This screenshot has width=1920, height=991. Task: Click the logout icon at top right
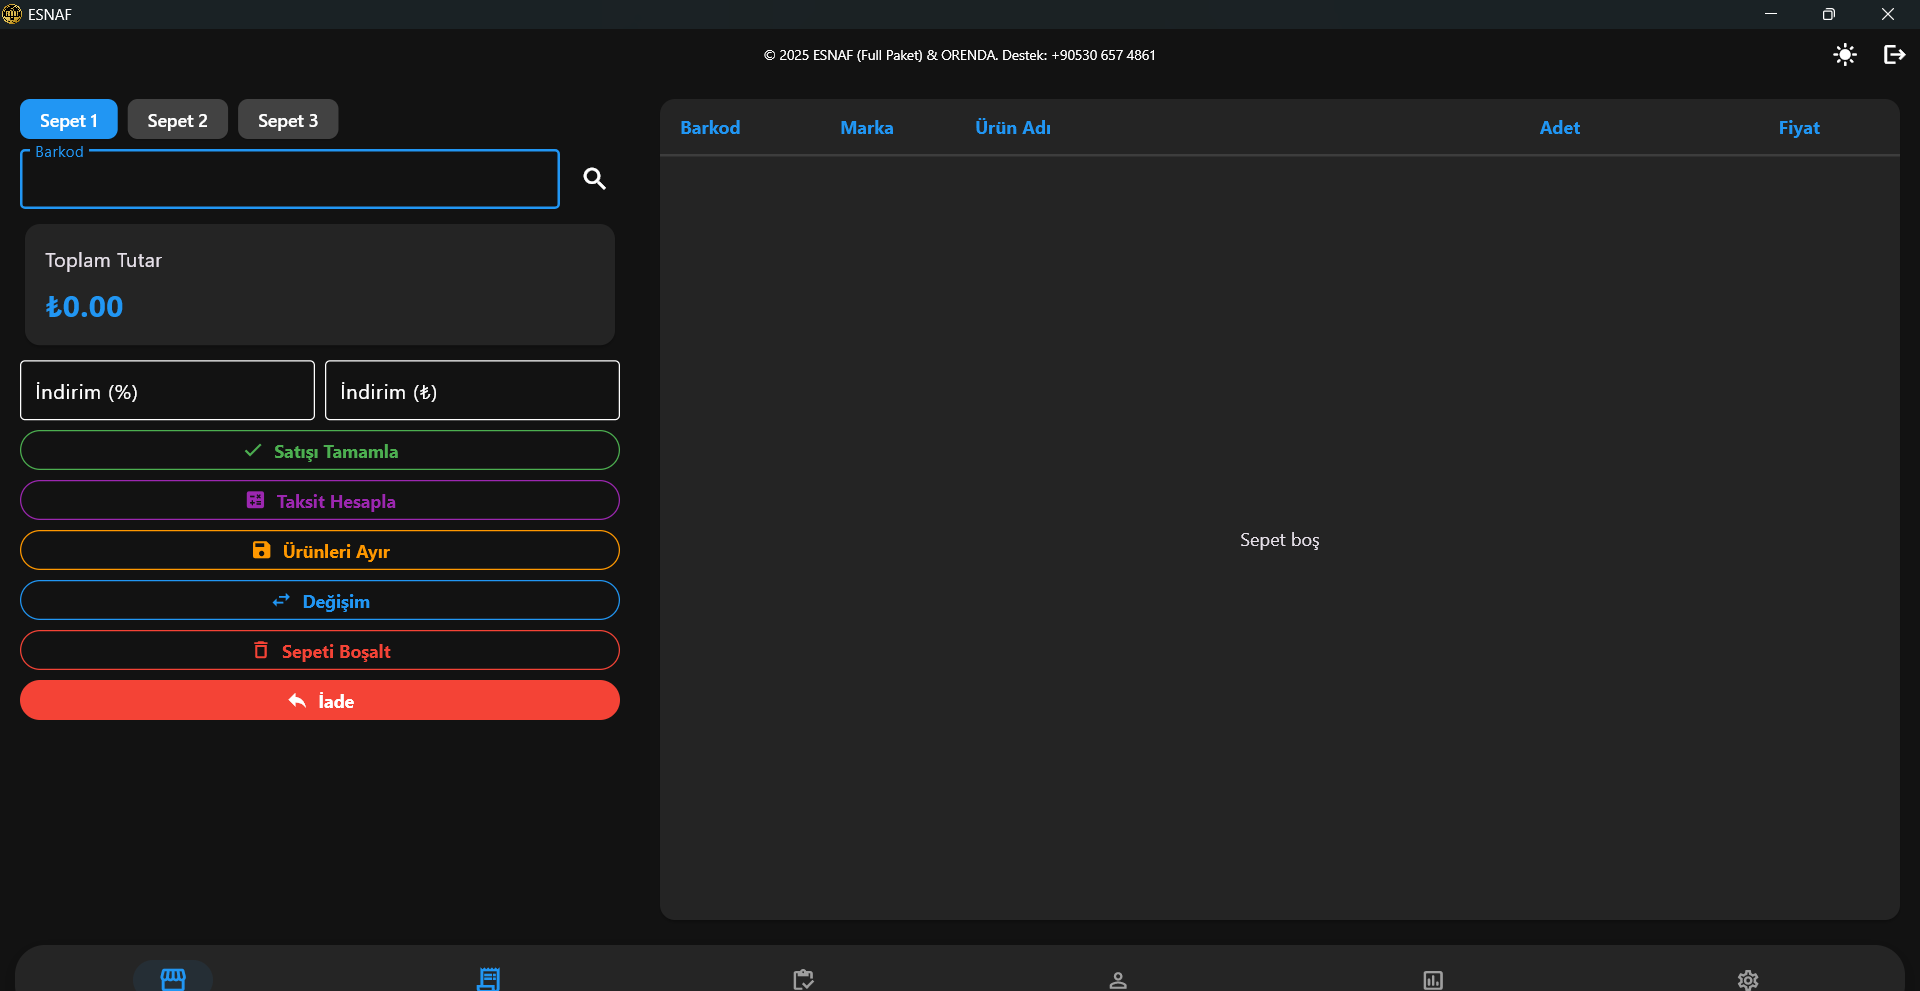tap(1894, 55)
